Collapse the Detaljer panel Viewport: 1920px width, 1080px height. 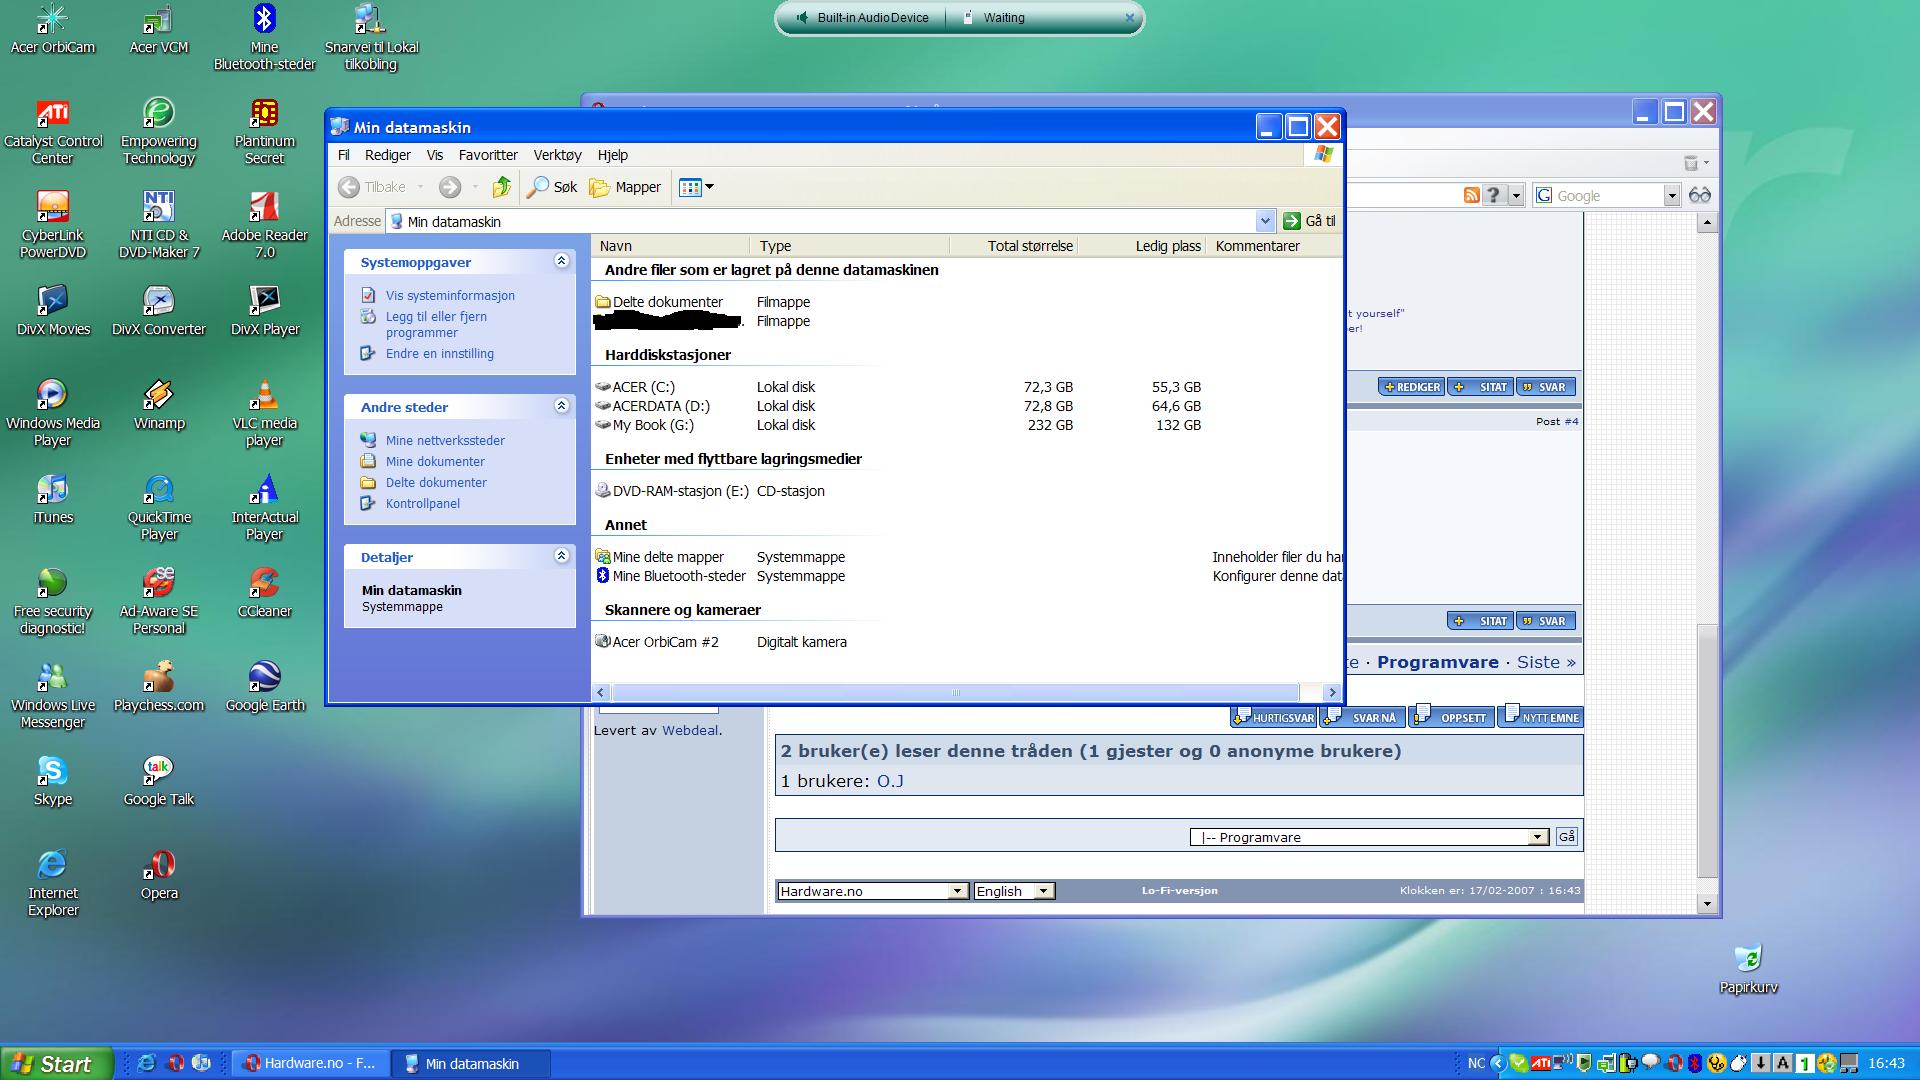561,556
